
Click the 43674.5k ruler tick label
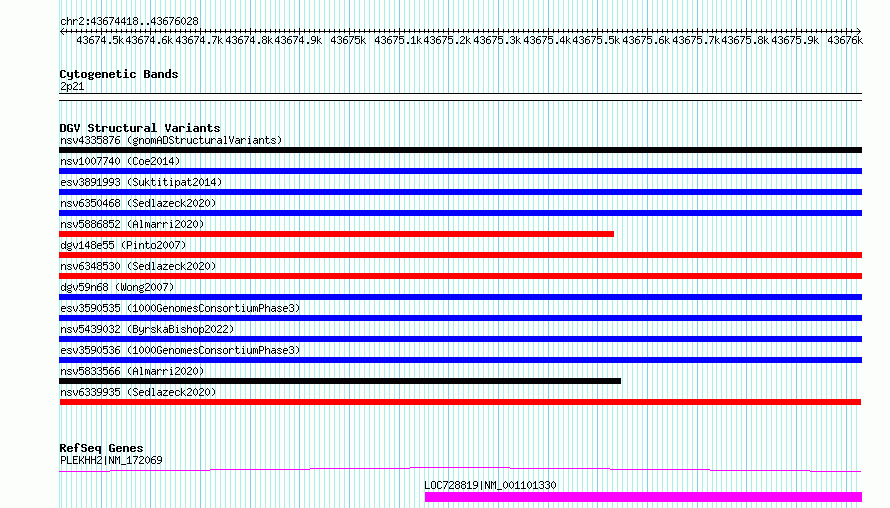(100, 40)
